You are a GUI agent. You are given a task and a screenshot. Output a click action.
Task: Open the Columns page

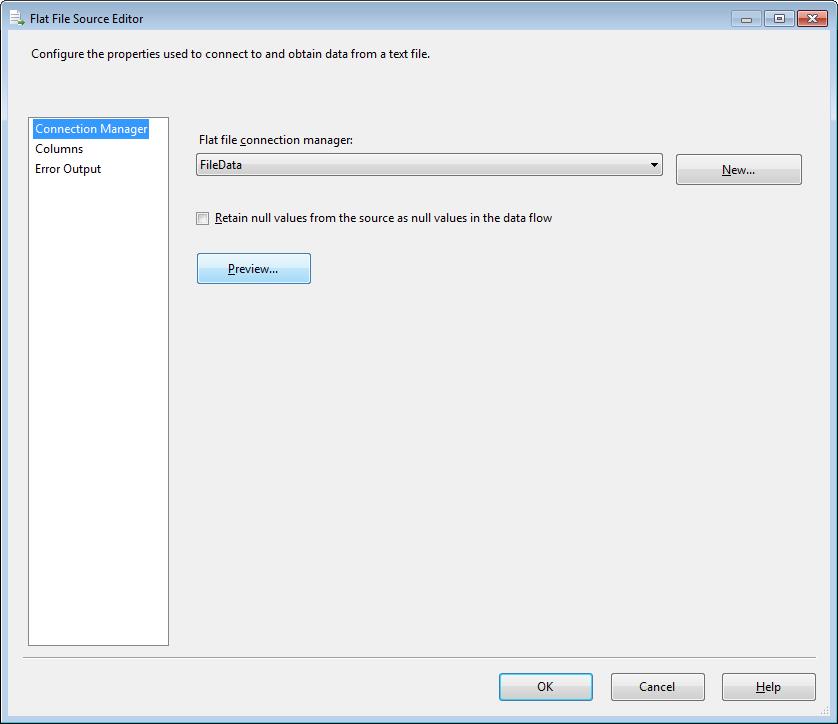click(59, 149)
